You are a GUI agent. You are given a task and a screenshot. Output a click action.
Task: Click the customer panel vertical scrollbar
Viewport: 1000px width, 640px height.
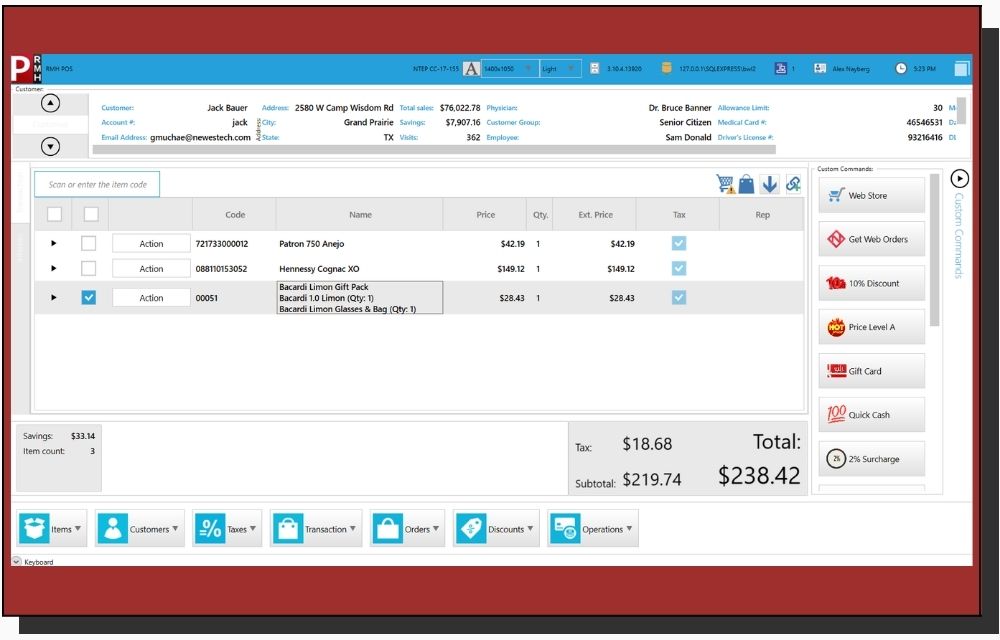(961, 111)
